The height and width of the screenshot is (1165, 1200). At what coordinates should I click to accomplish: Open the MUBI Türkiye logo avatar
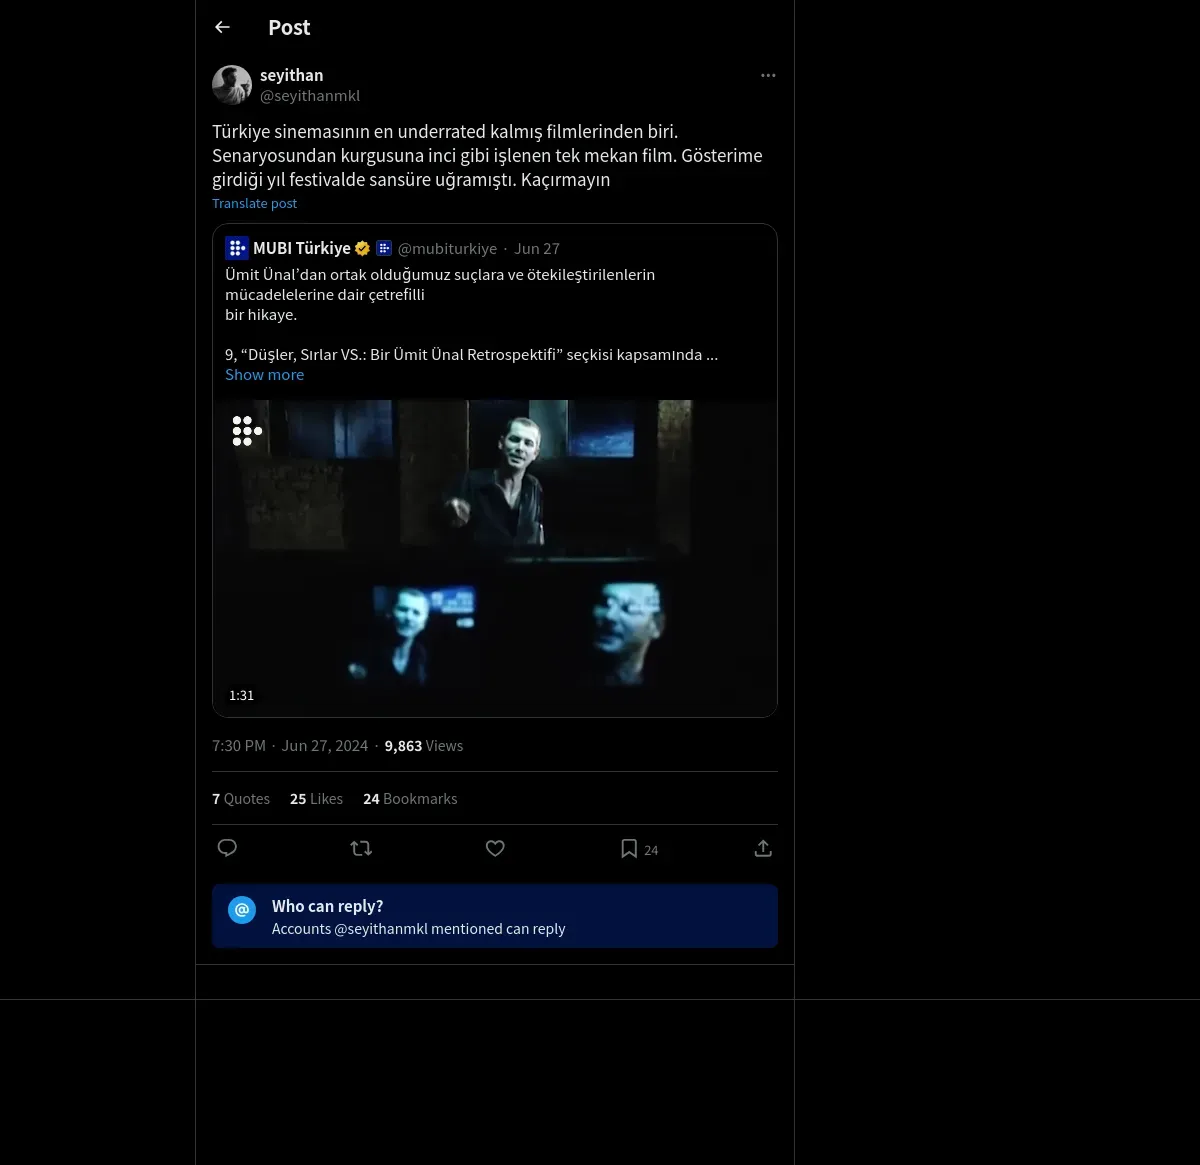[x=237, y=248]
